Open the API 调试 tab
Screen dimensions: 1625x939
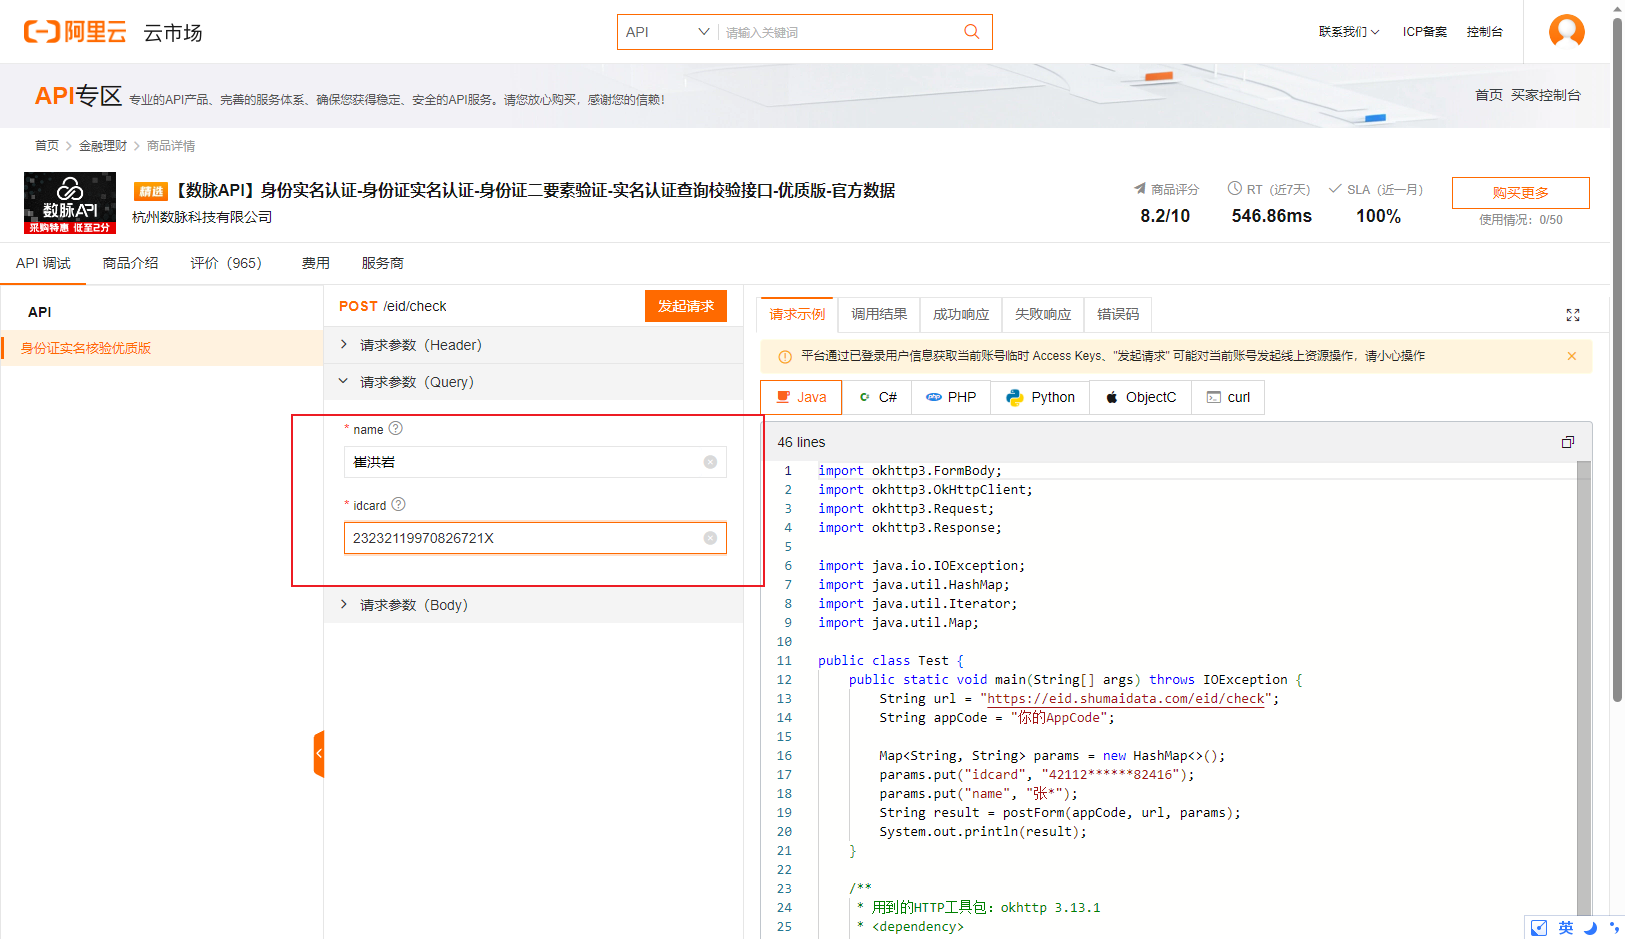(43, 263)
